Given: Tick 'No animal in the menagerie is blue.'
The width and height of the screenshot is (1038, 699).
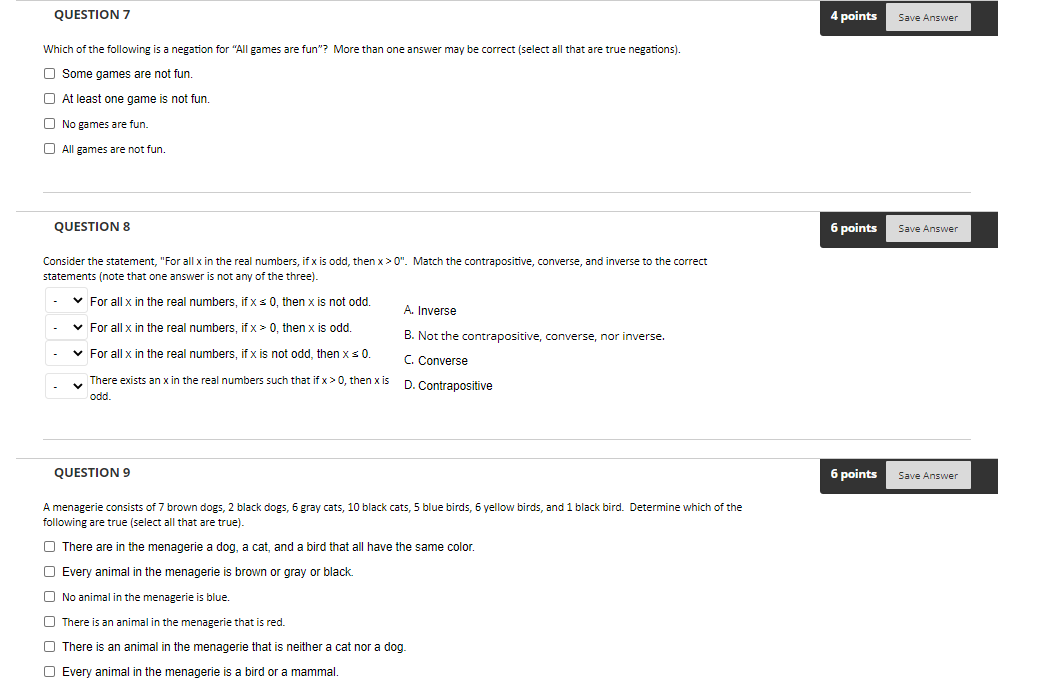Looking at the screenshot, I should tap(50, 597).
